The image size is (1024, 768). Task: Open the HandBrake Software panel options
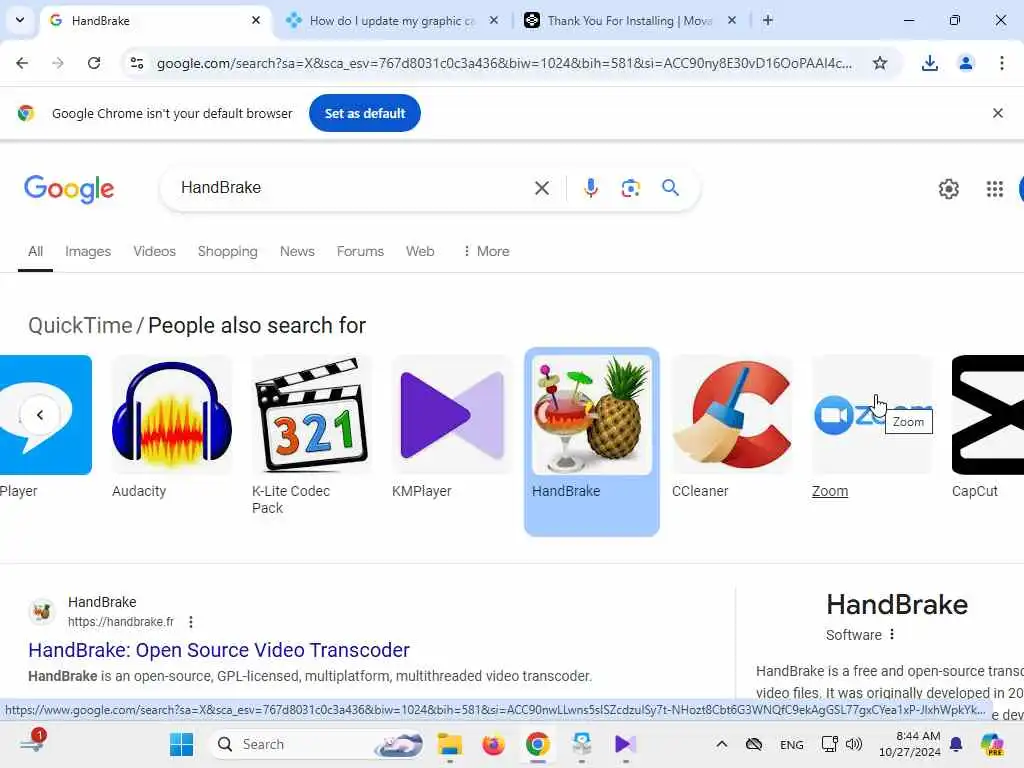(x=892, y=635)
